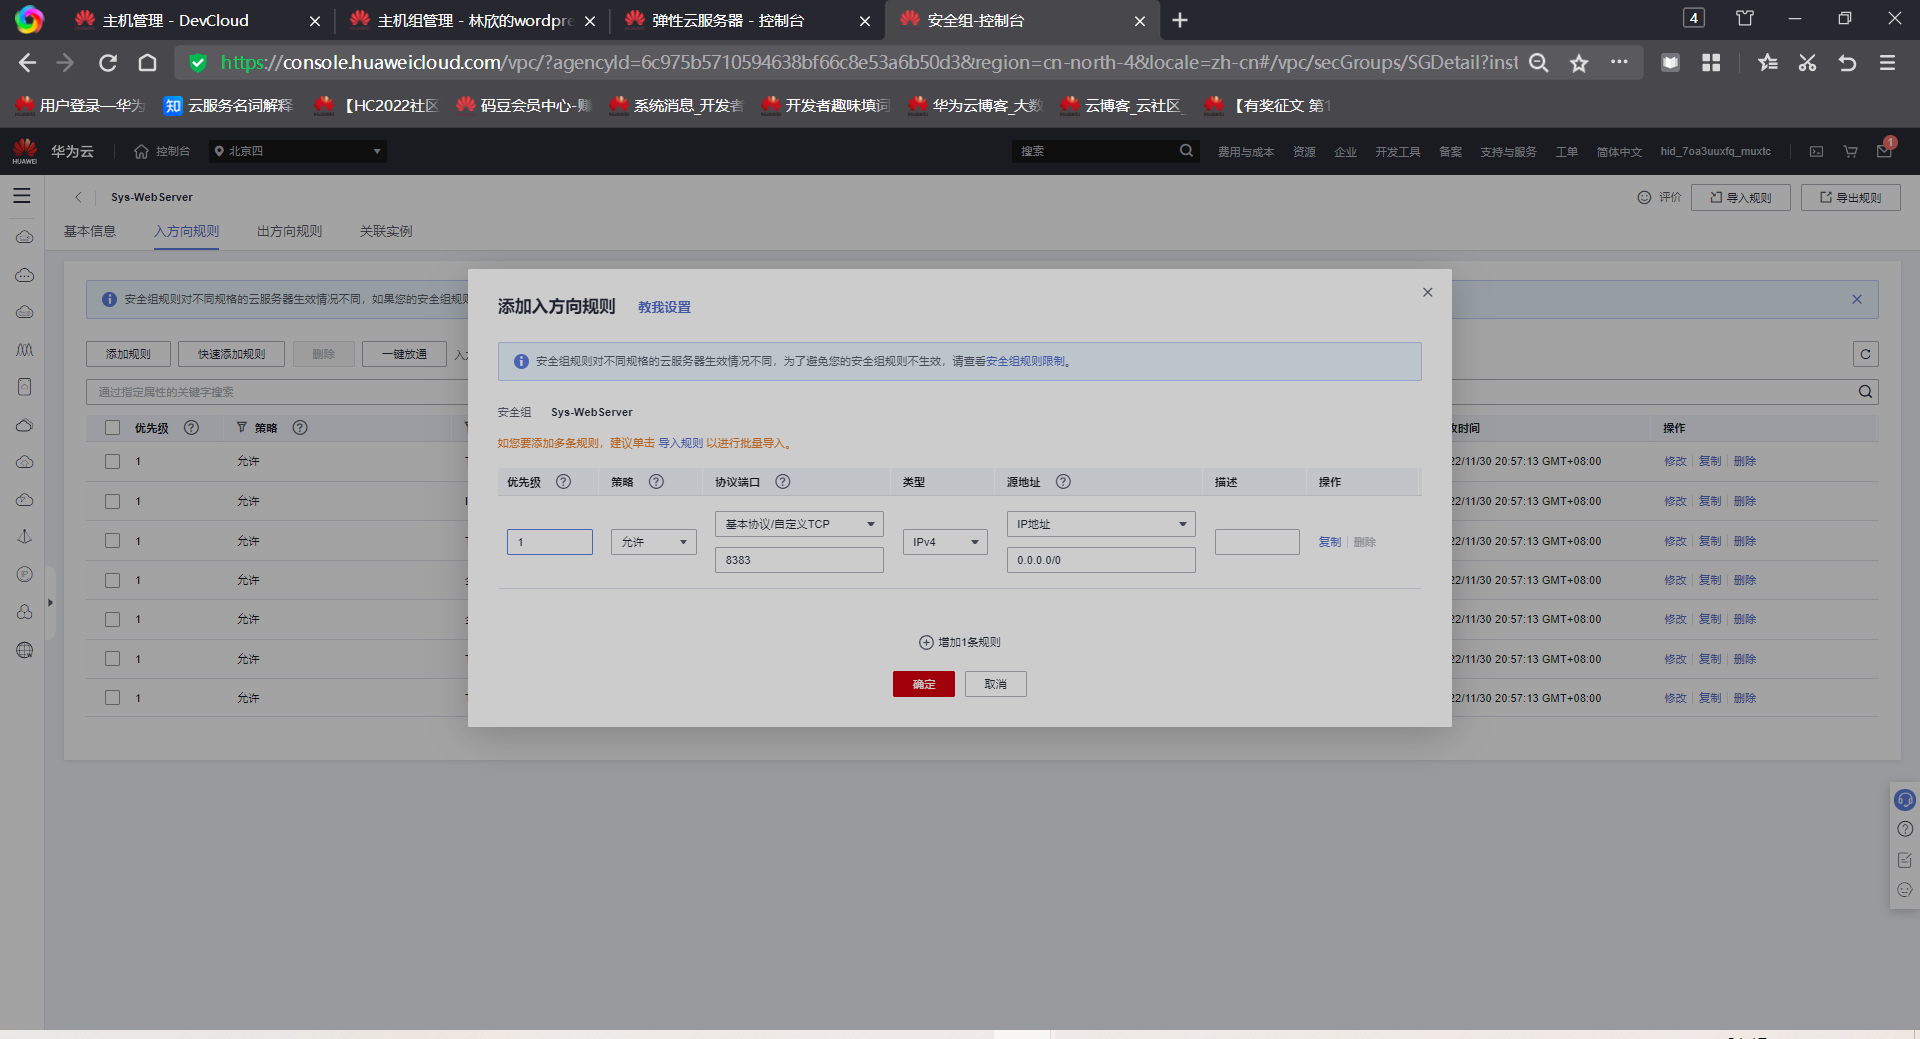The width and height of the screenshot is (1920, 1039).
Task: Expand the collapsed sidebar arrow handle
Action: point(50,603)
